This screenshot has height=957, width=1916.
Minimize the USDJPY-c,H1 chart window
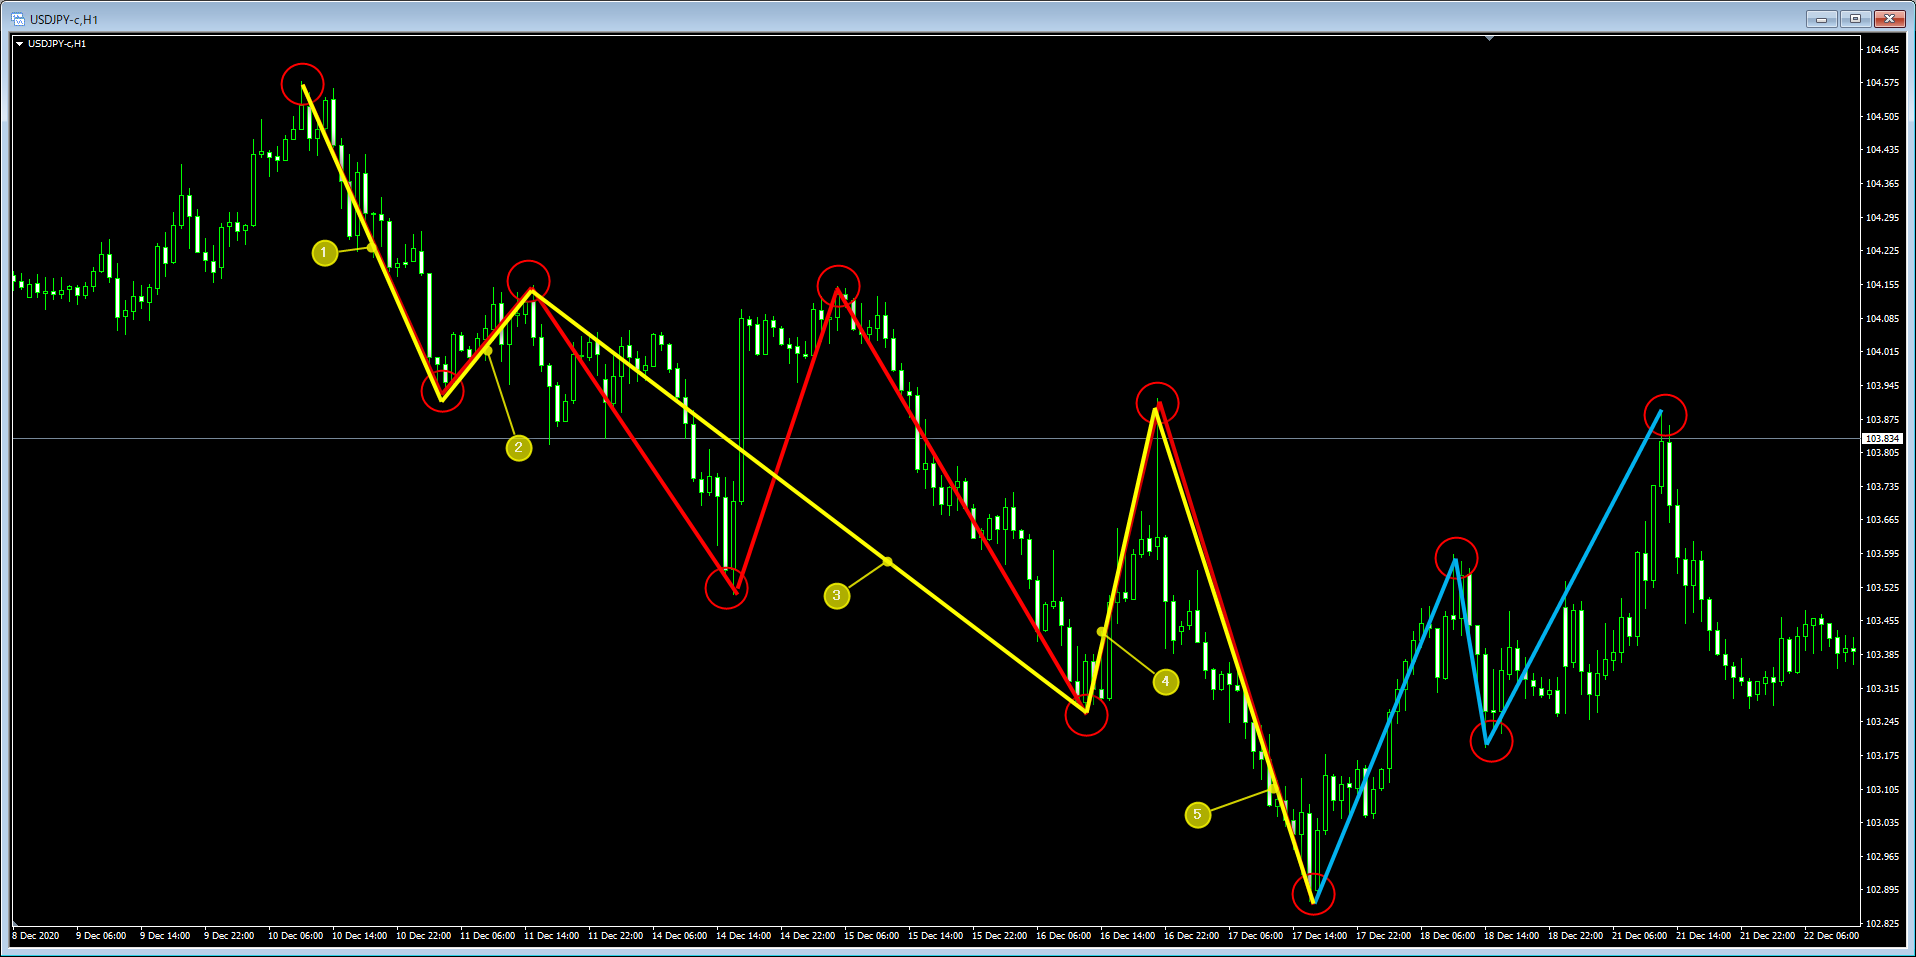click(x=1821, y=19)
